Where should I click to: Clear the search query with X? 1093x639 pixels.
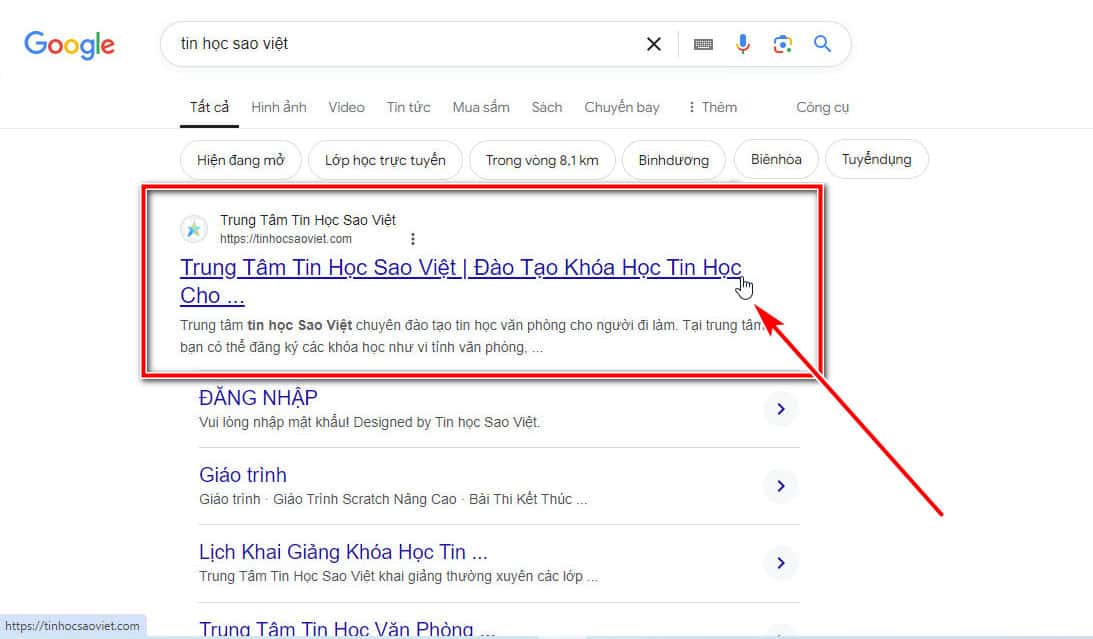coord(654,45)
